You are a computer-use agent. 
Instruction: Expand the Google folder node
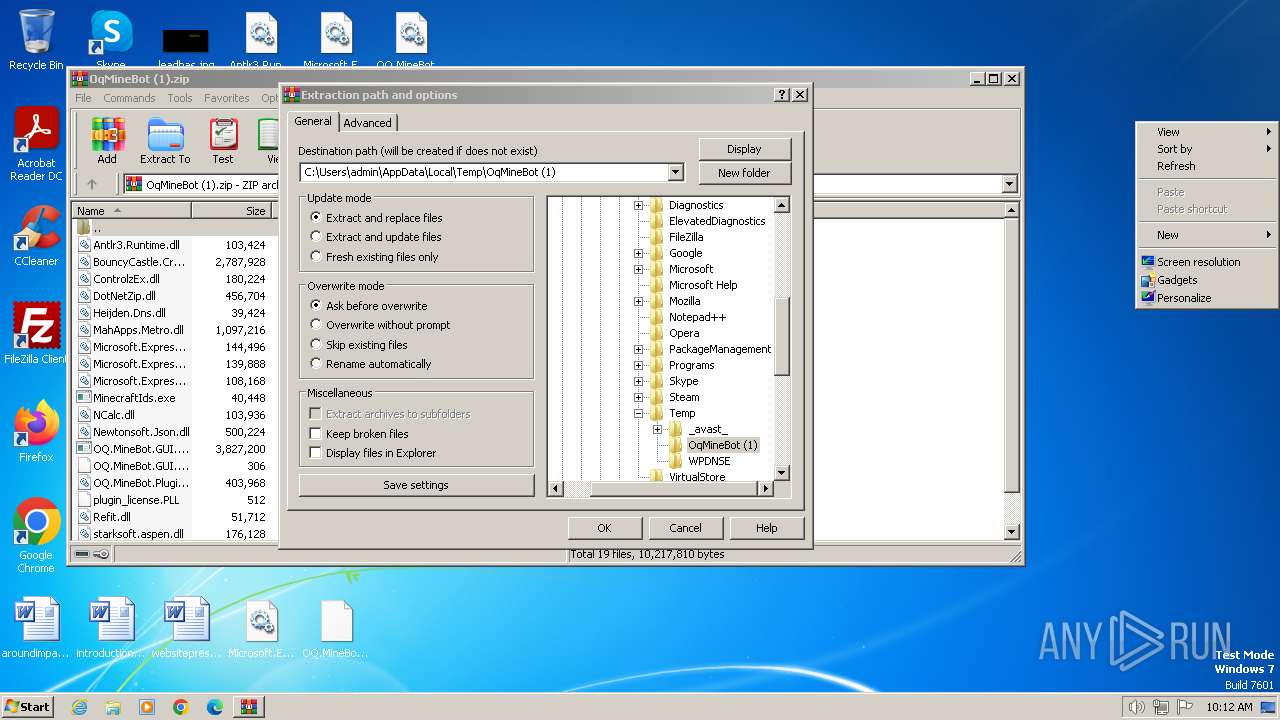click(638, 253)
